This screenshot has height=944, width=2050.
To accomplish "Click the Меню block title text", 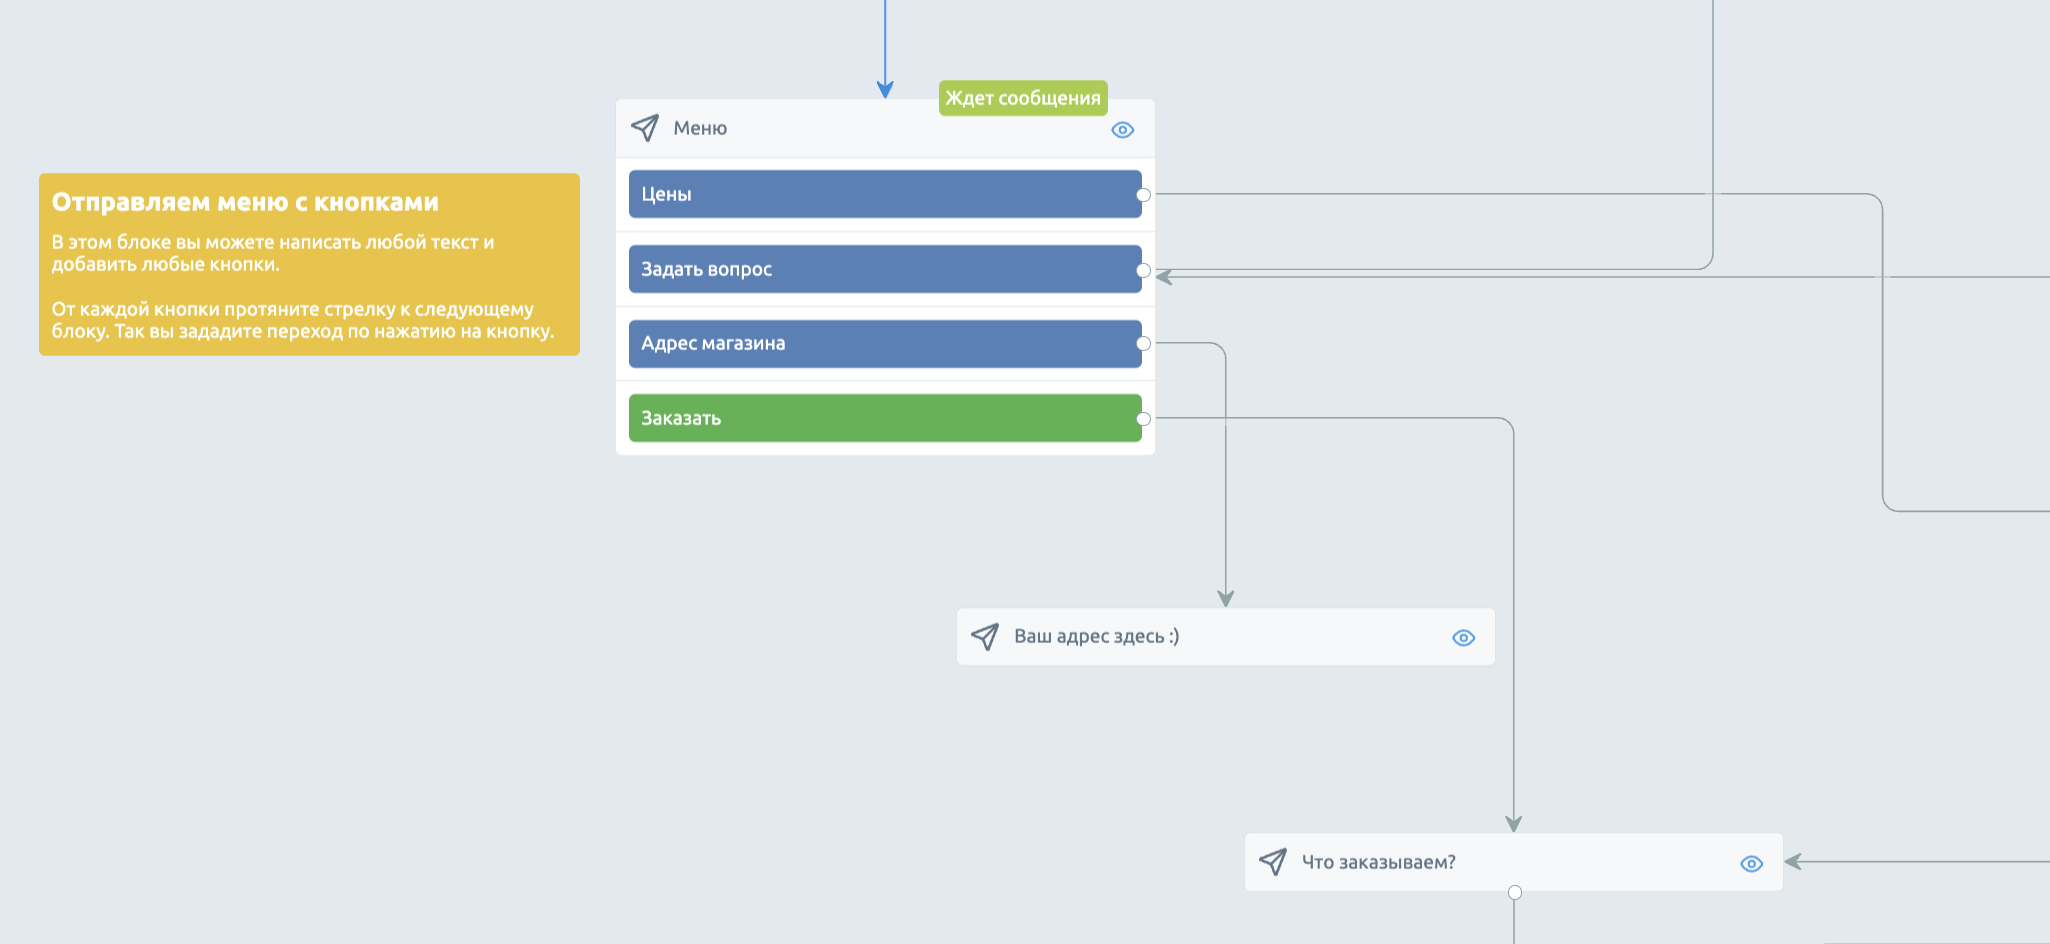I will (x=700, y=128).
